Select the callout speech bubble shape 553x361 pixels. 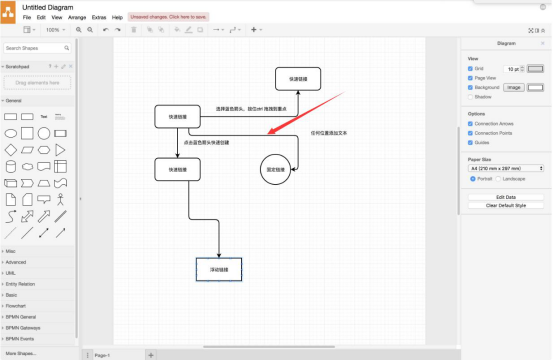coord(44,200)
